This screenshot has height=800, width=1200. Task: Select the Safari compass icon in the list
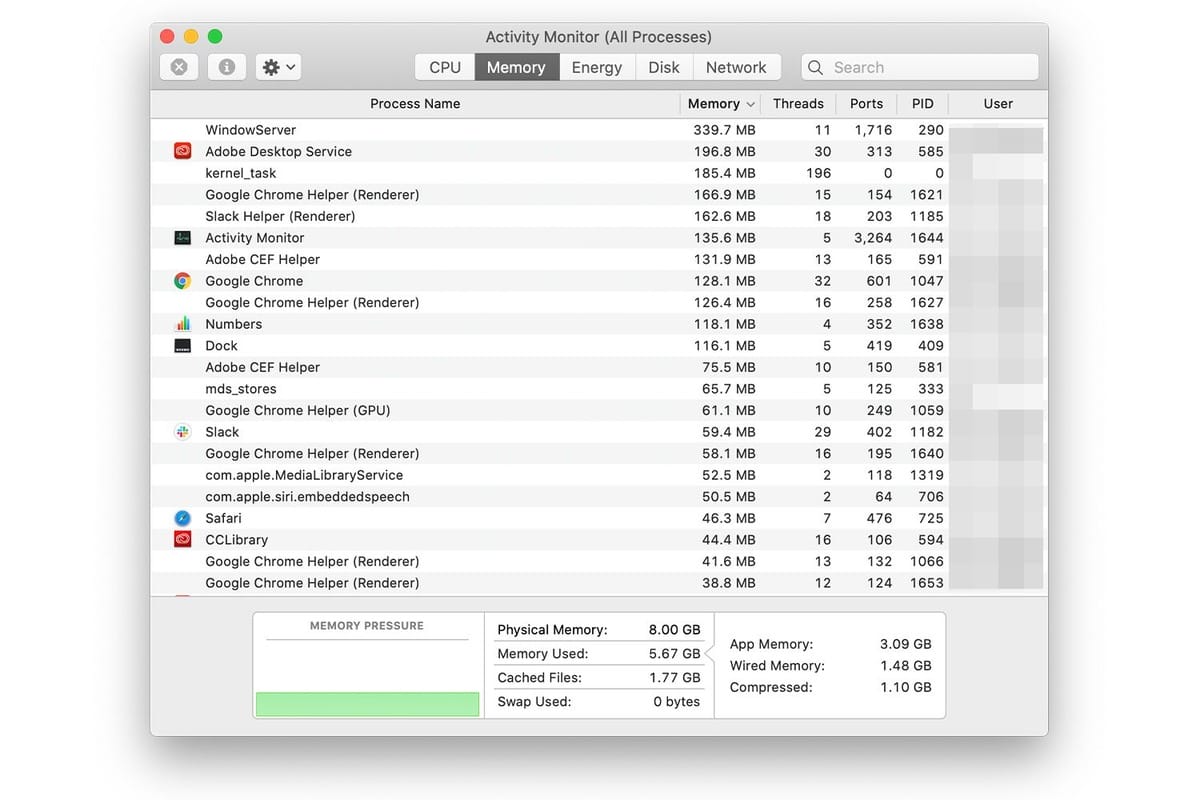click(181, 518)
